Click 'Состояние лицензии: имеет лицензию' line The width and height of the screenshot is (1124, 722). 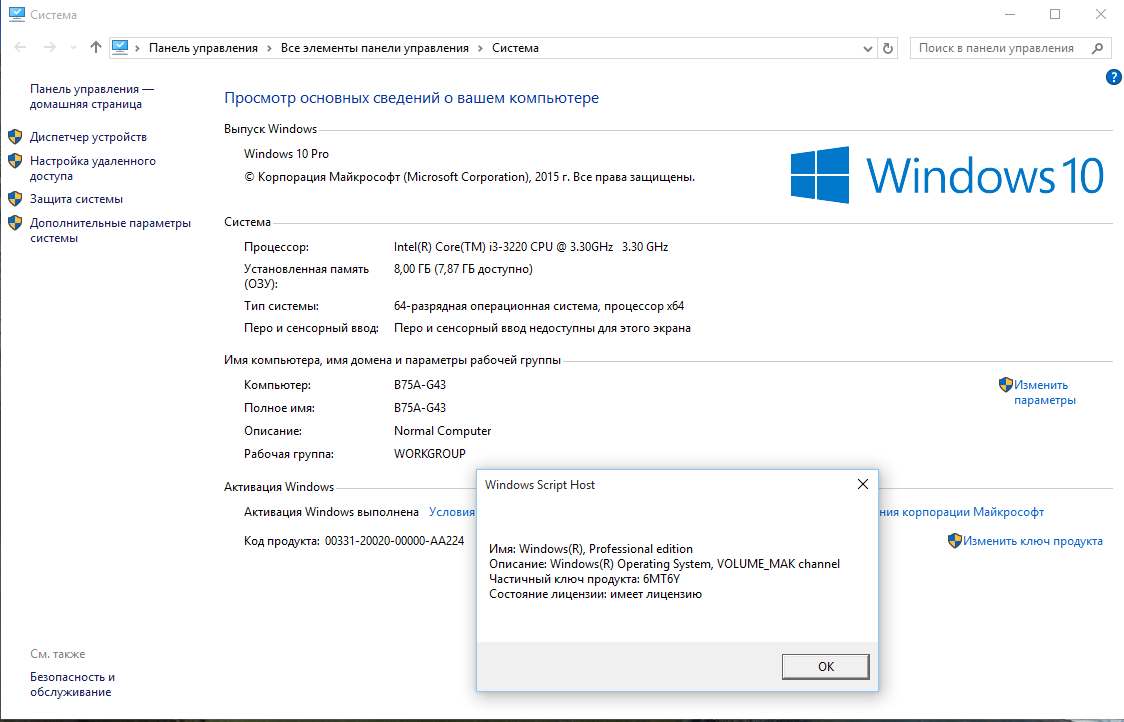[595, 594]
